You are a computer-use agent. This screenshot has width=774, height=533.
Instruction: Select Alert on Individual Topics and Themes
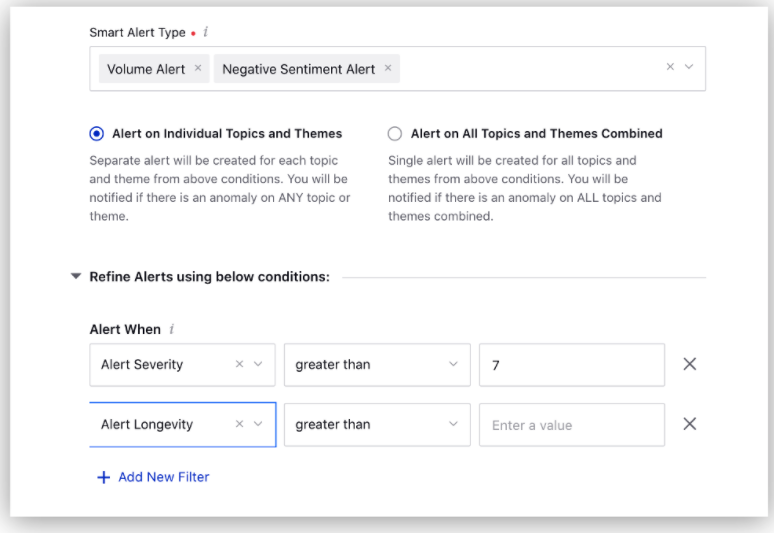(97, 133)
